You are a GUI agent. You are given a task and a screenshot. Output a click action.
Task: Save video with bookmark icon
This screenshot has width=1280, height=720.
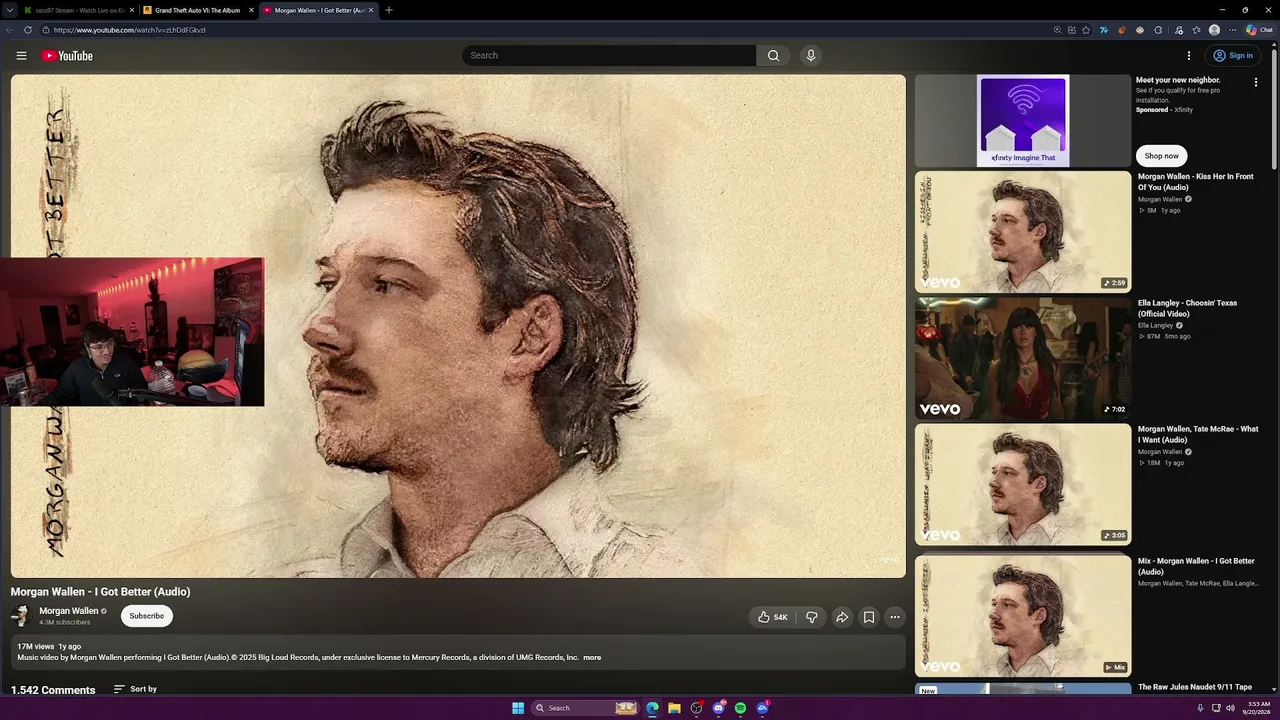click(x=869, y=617)
